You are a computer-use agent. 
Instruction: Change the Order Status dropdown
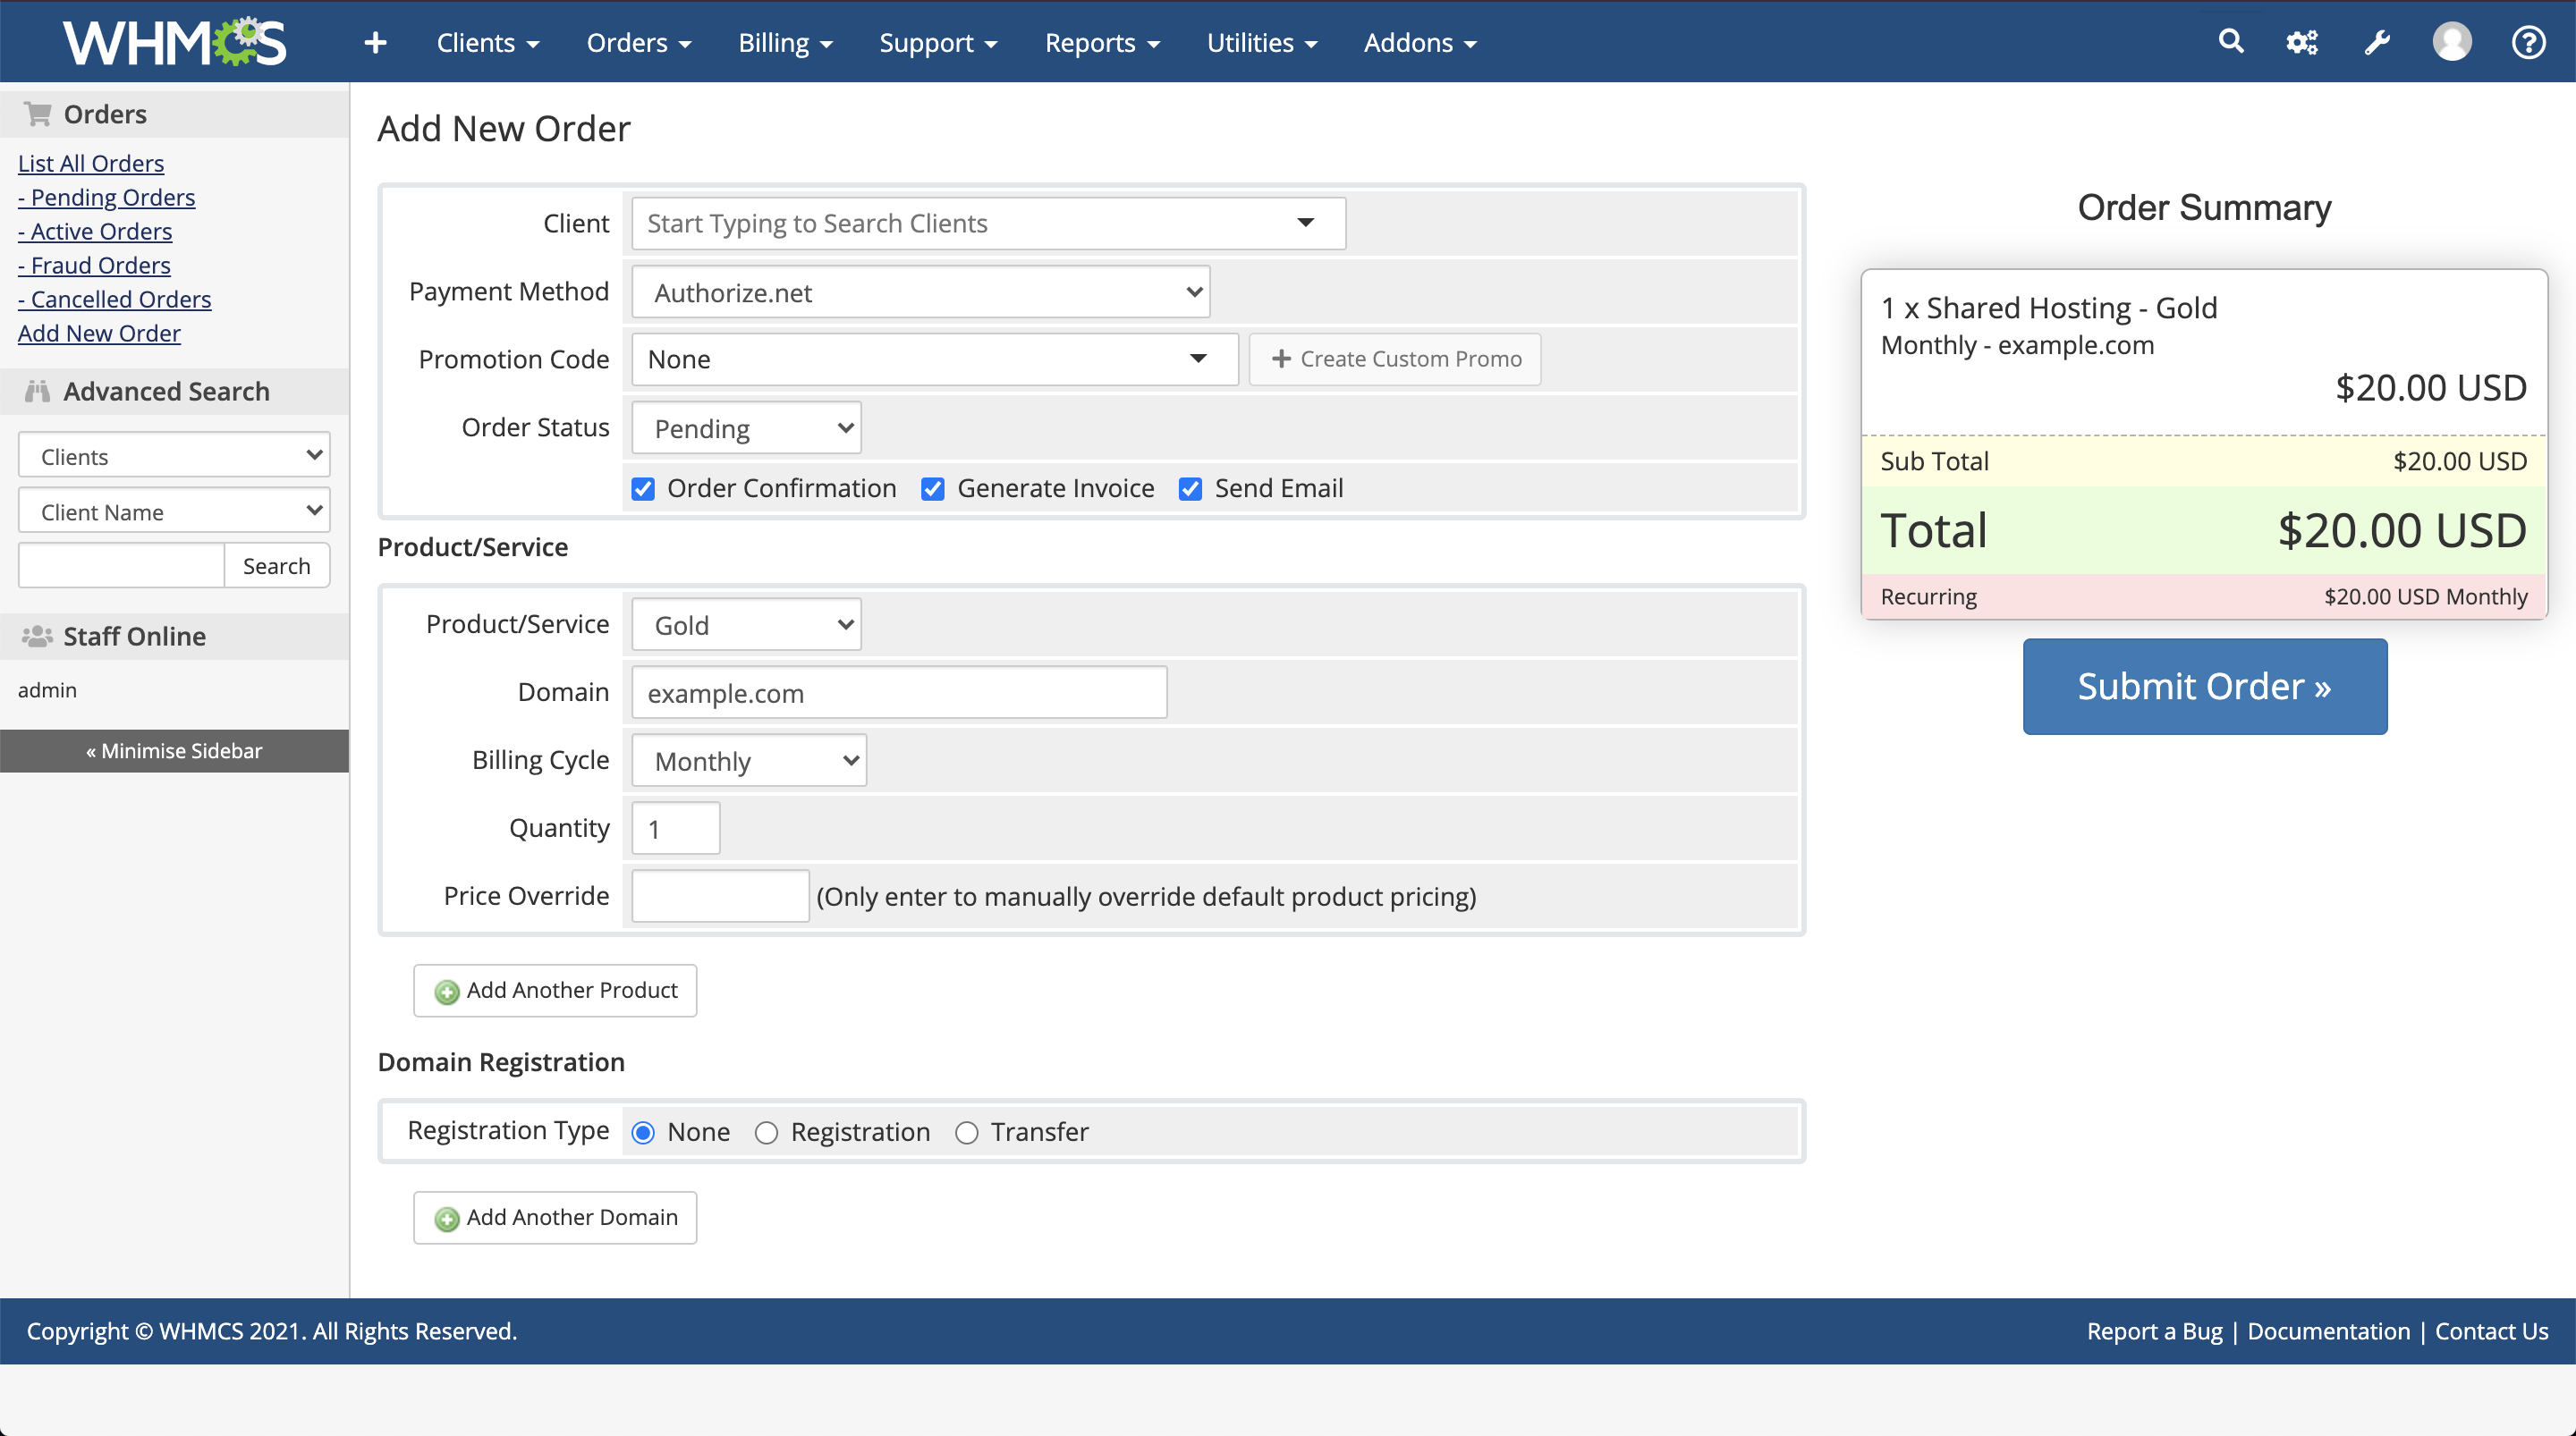click(746, 428)
